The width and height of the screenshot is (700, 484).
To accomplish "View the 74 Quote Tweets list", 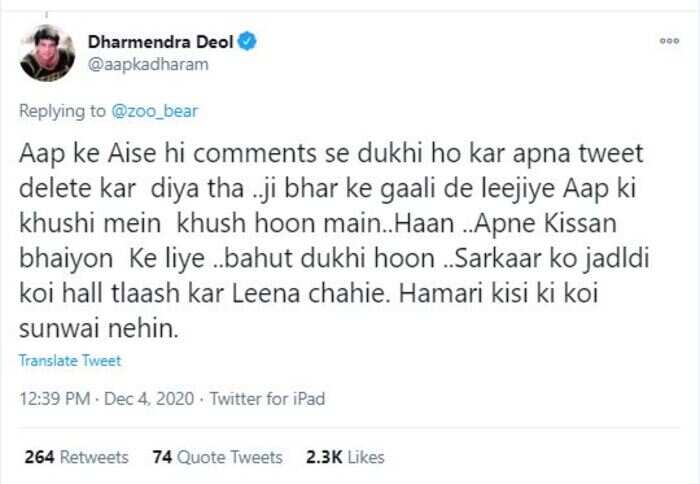I will [217, 457].
